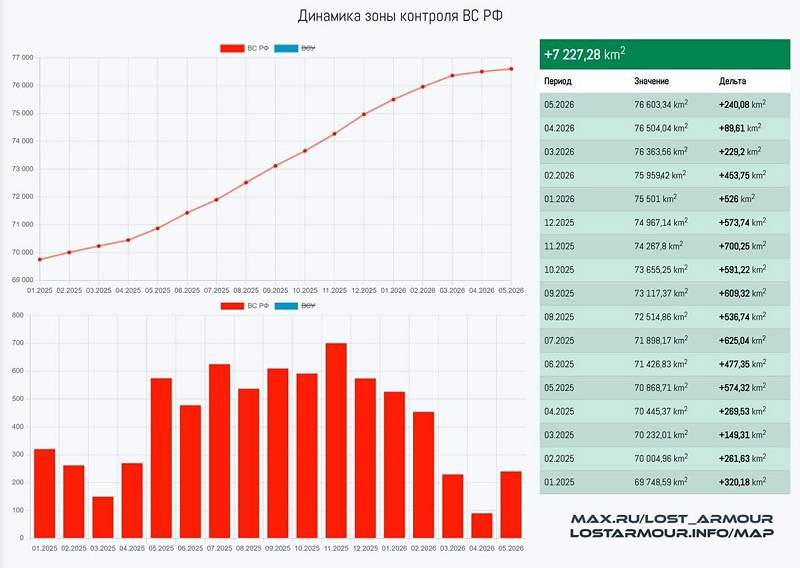Click the delta +700,25 km²
The image size is (800, 568).
[x=742, y=246]
